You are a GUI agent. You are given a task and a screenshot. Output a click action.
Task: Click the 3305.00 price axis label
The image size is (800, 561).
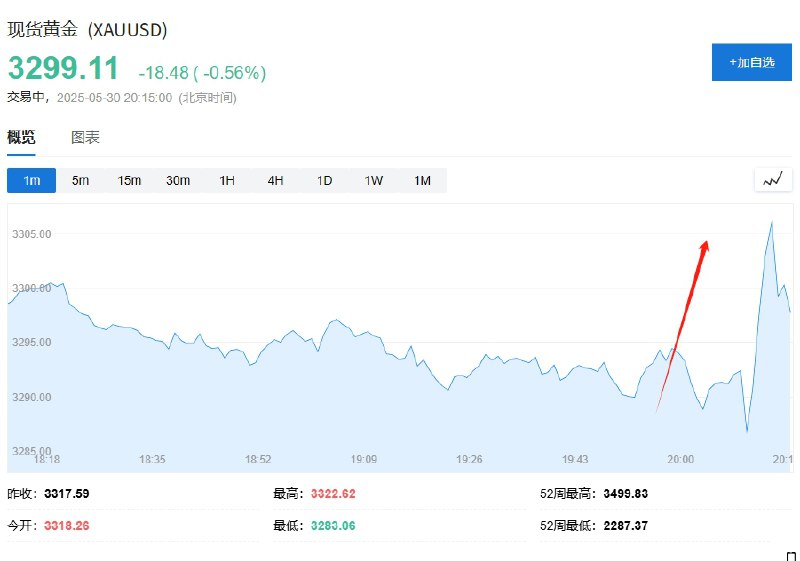(x=32, y=234)
